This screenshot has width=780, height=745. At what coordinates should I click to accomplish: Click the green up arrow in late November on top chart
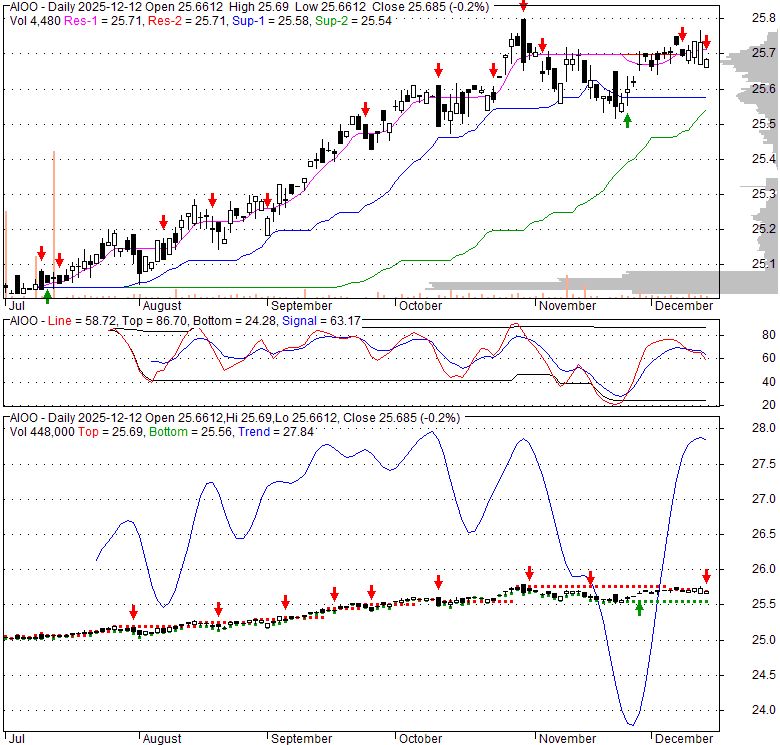pyautogui.click(x=627, y=120)
